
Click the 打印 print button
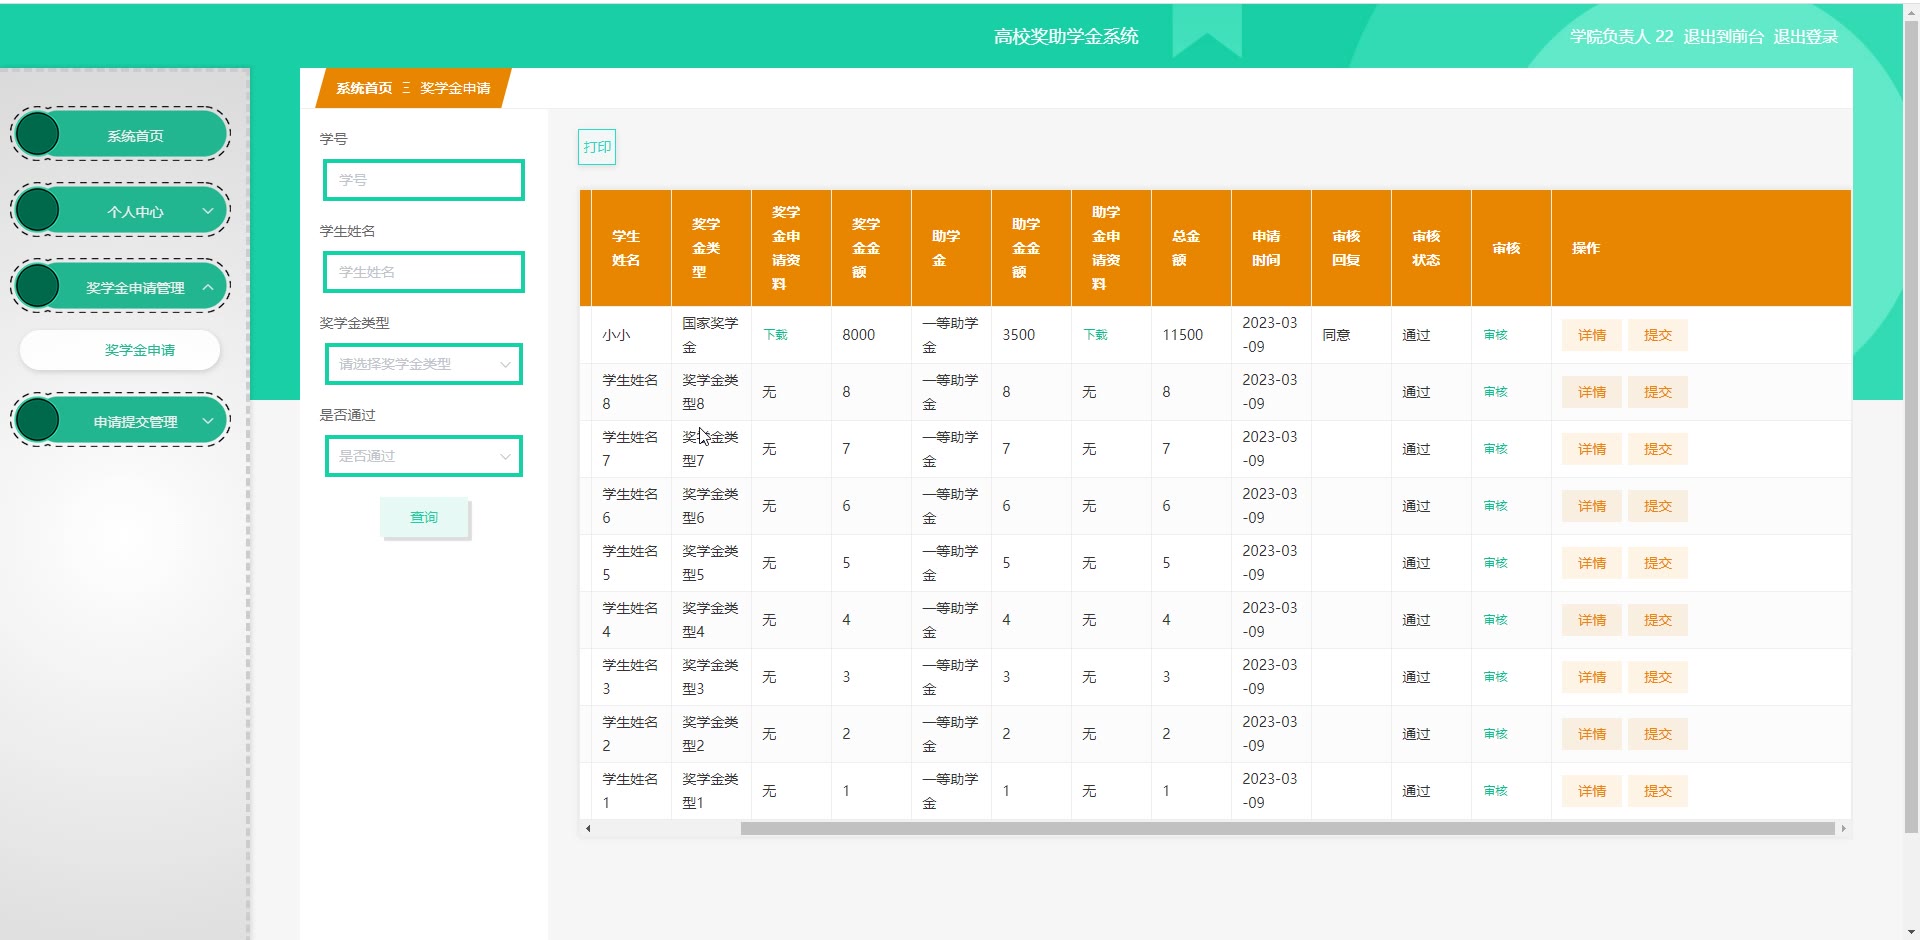(x=597, y=147)
